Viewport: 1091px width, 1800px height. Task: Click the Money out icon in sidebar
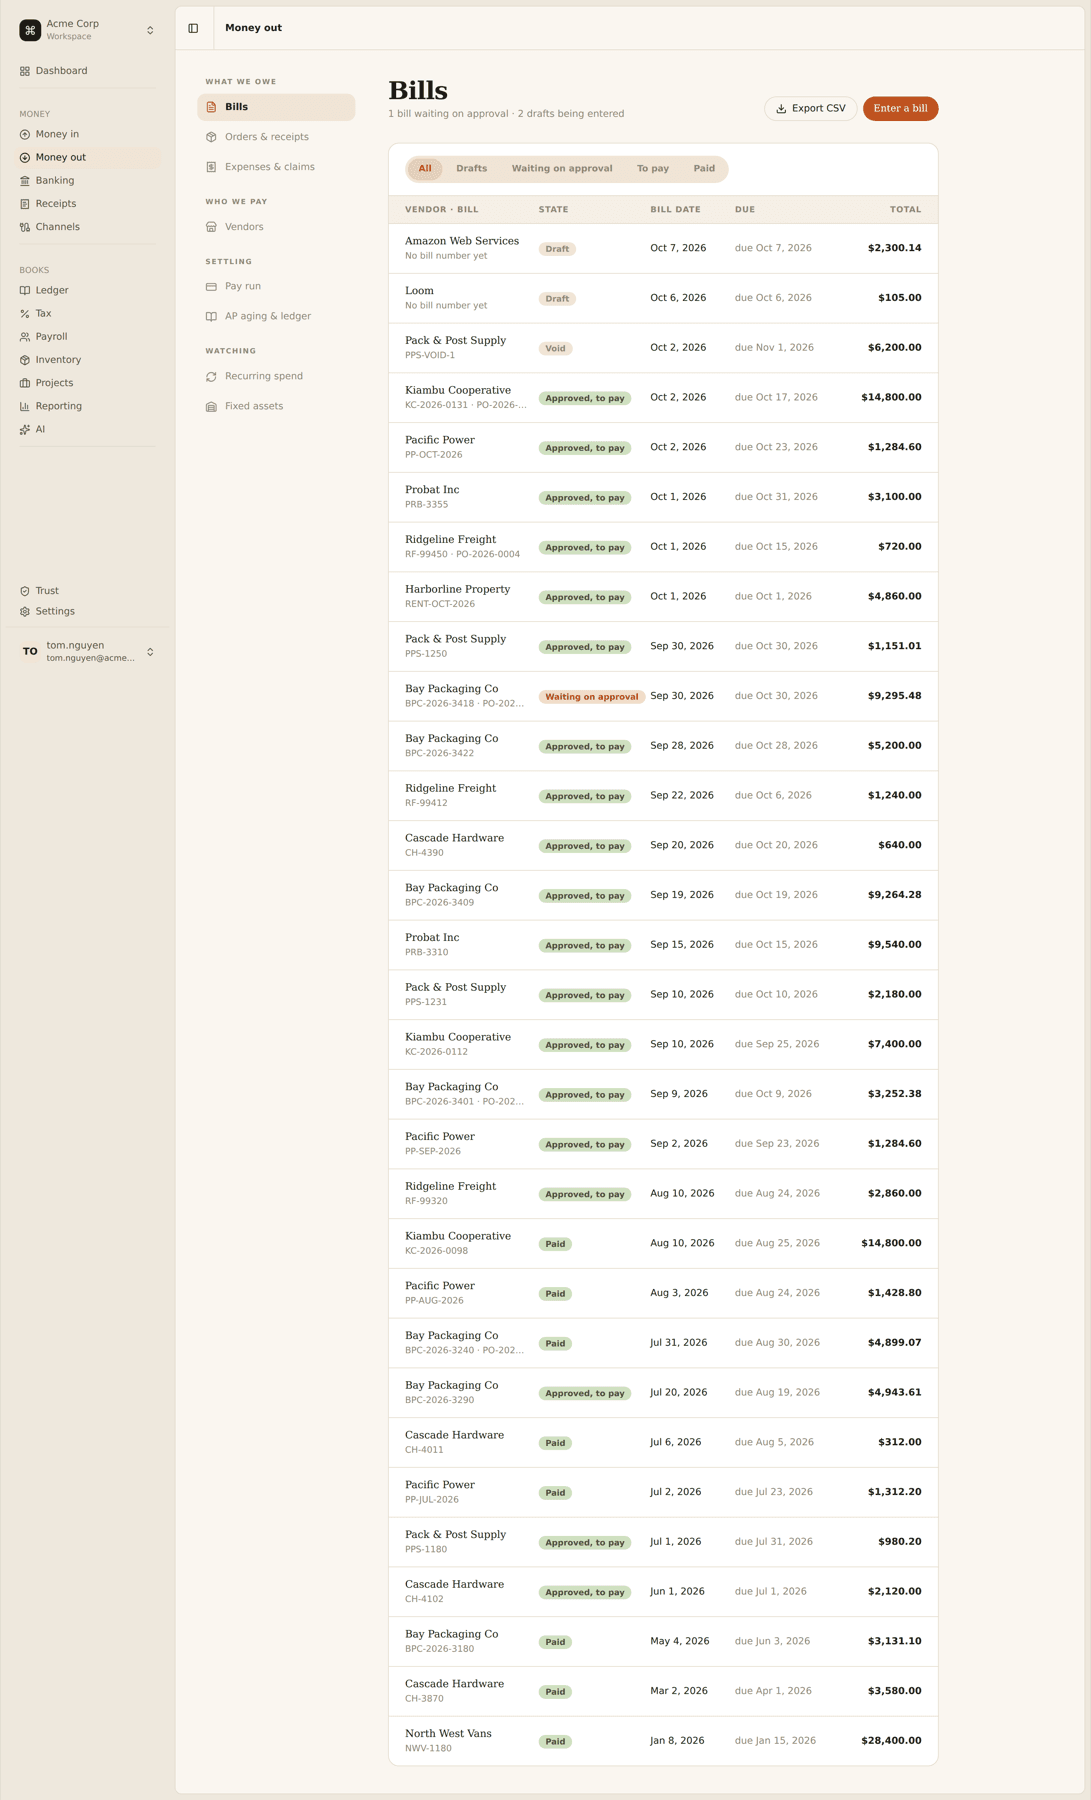(25, 157)
